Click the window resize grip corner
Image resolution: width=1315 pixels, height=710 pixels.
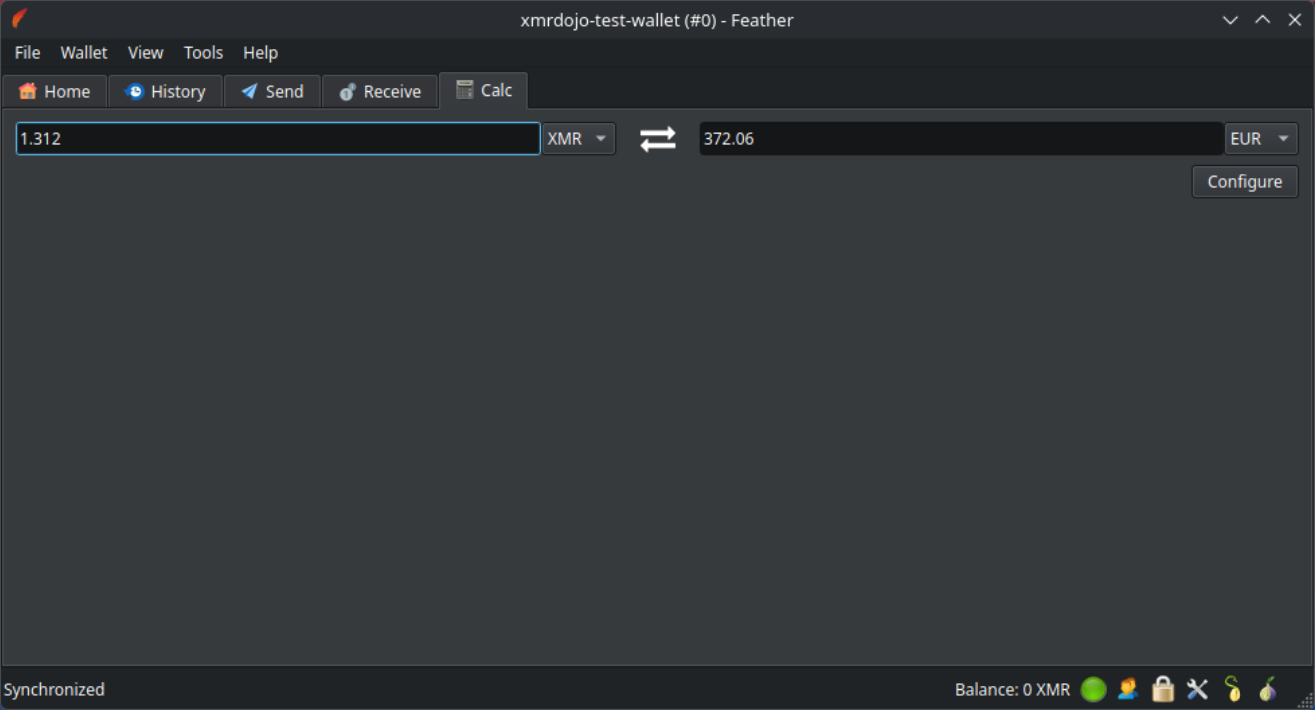point(1305,700)
